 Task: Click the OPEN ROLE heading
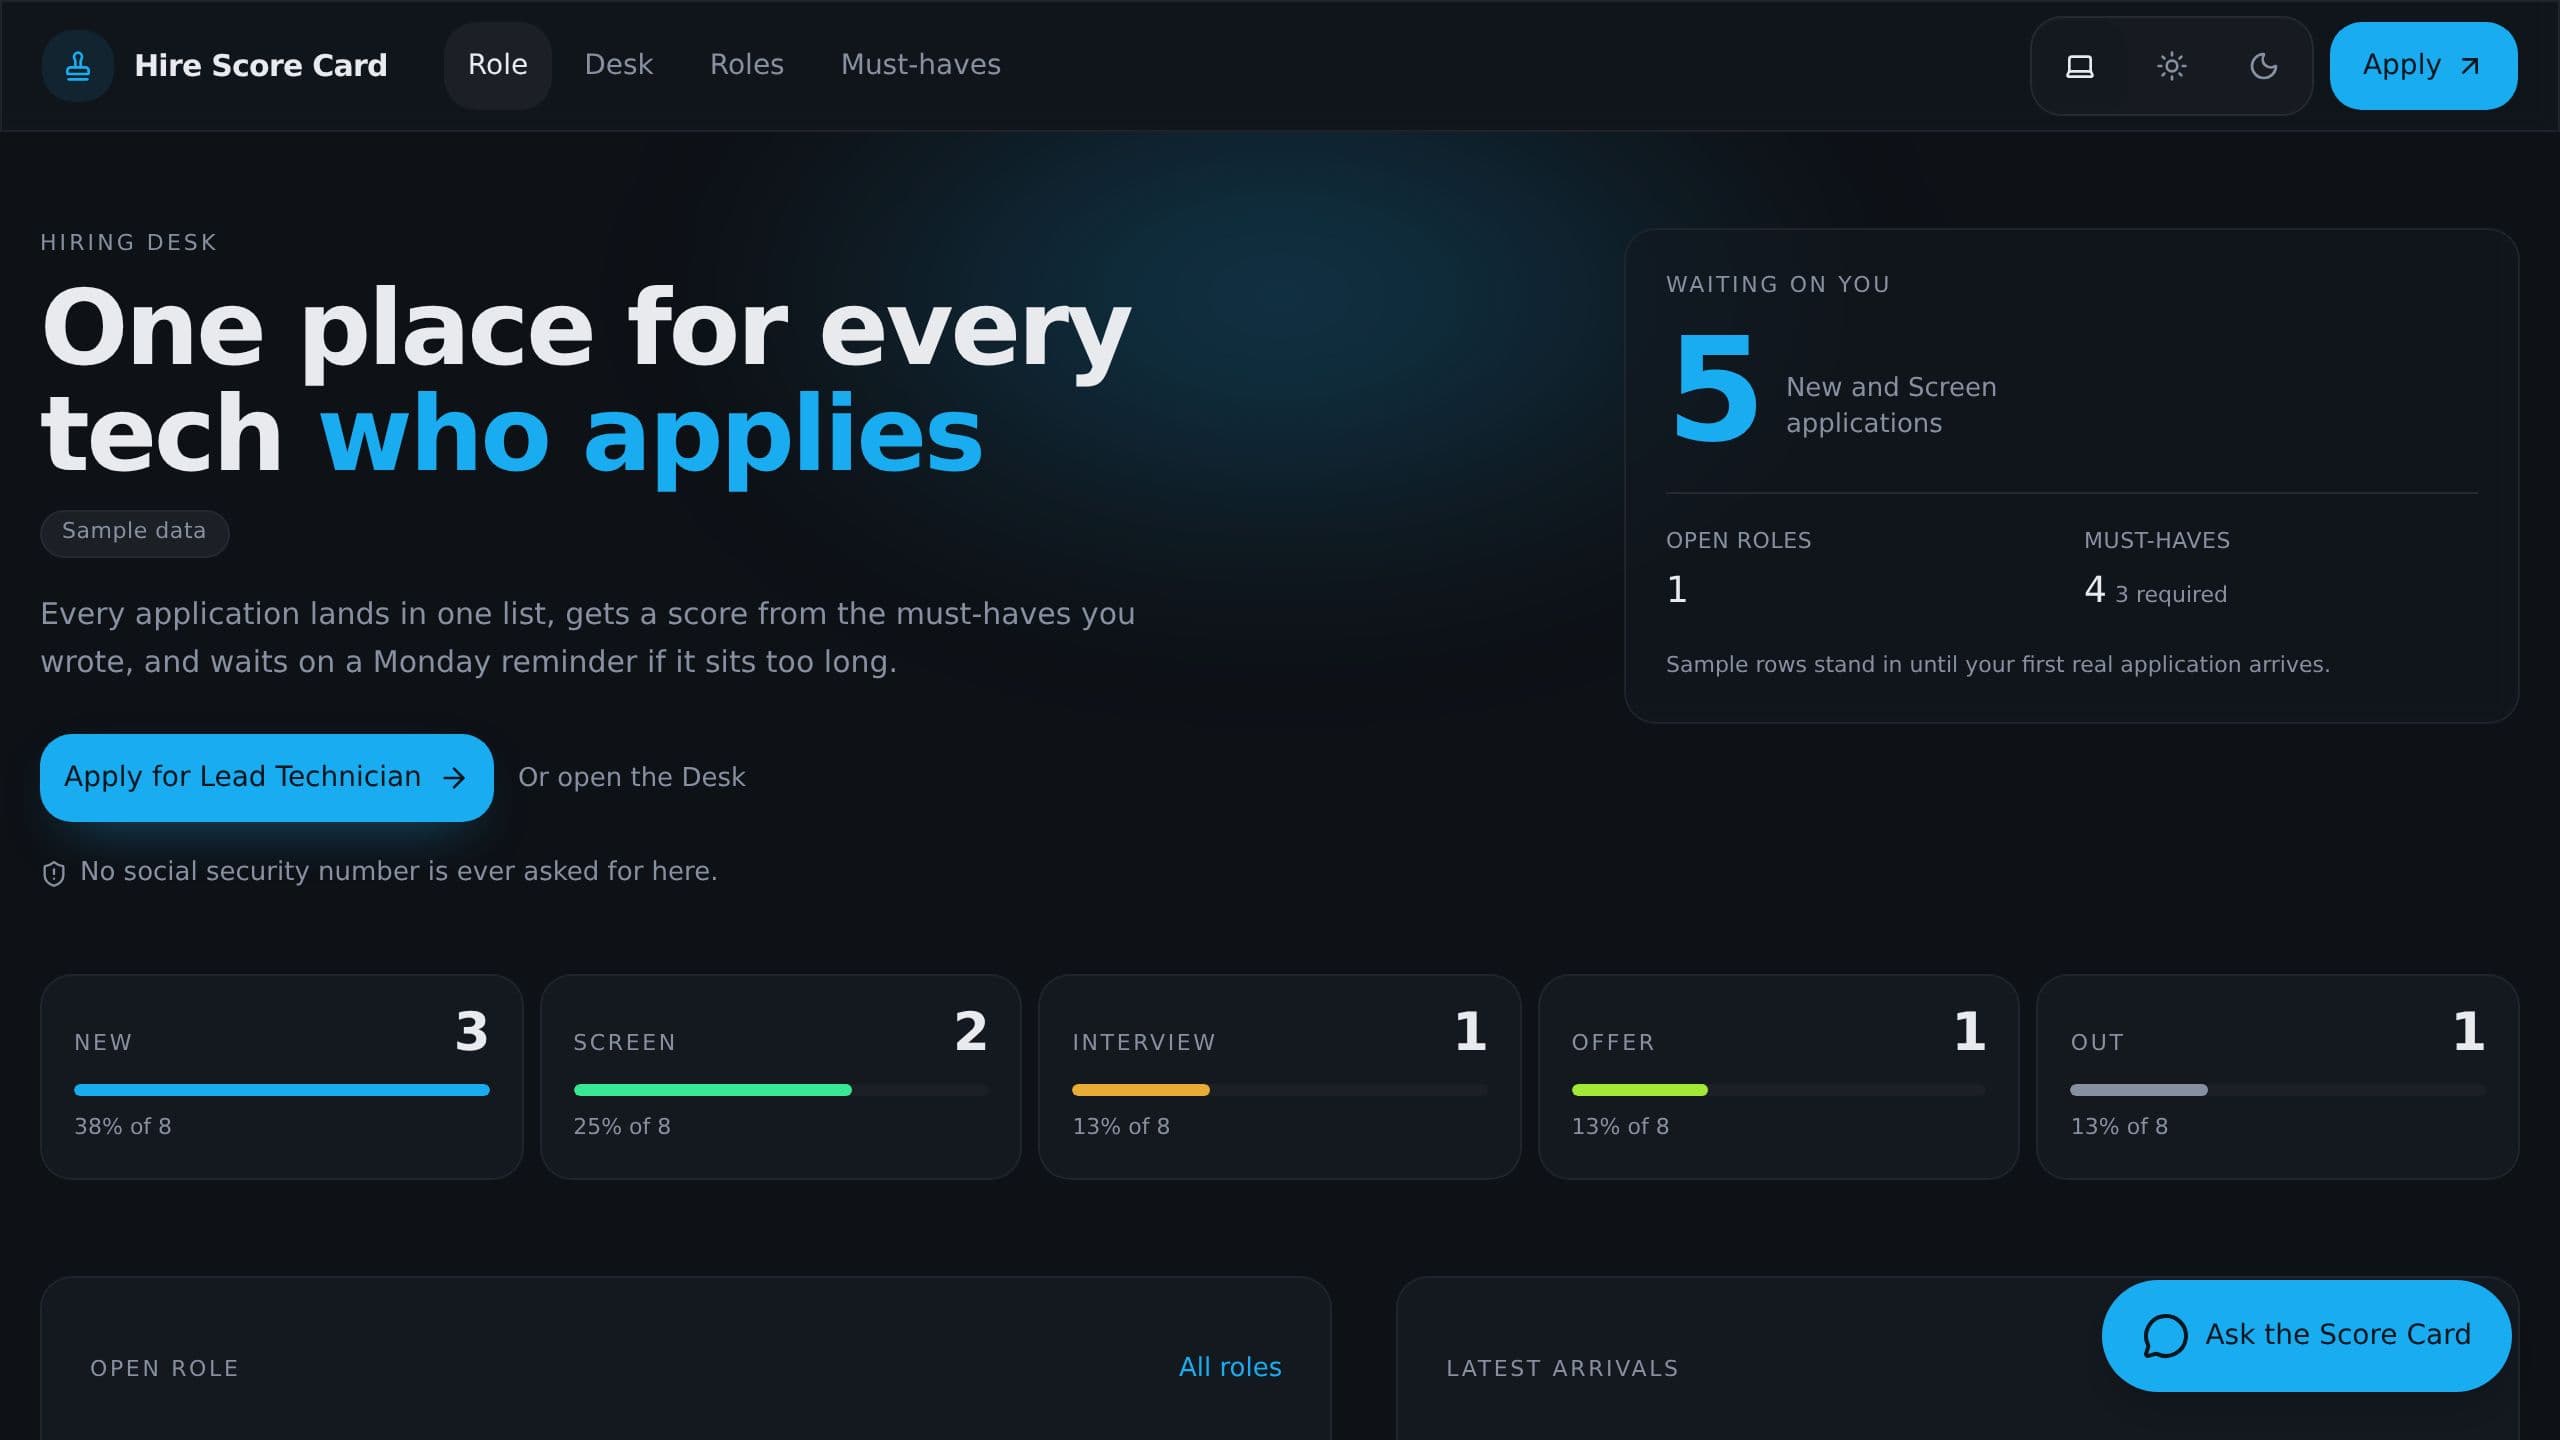coord(165,1368)
